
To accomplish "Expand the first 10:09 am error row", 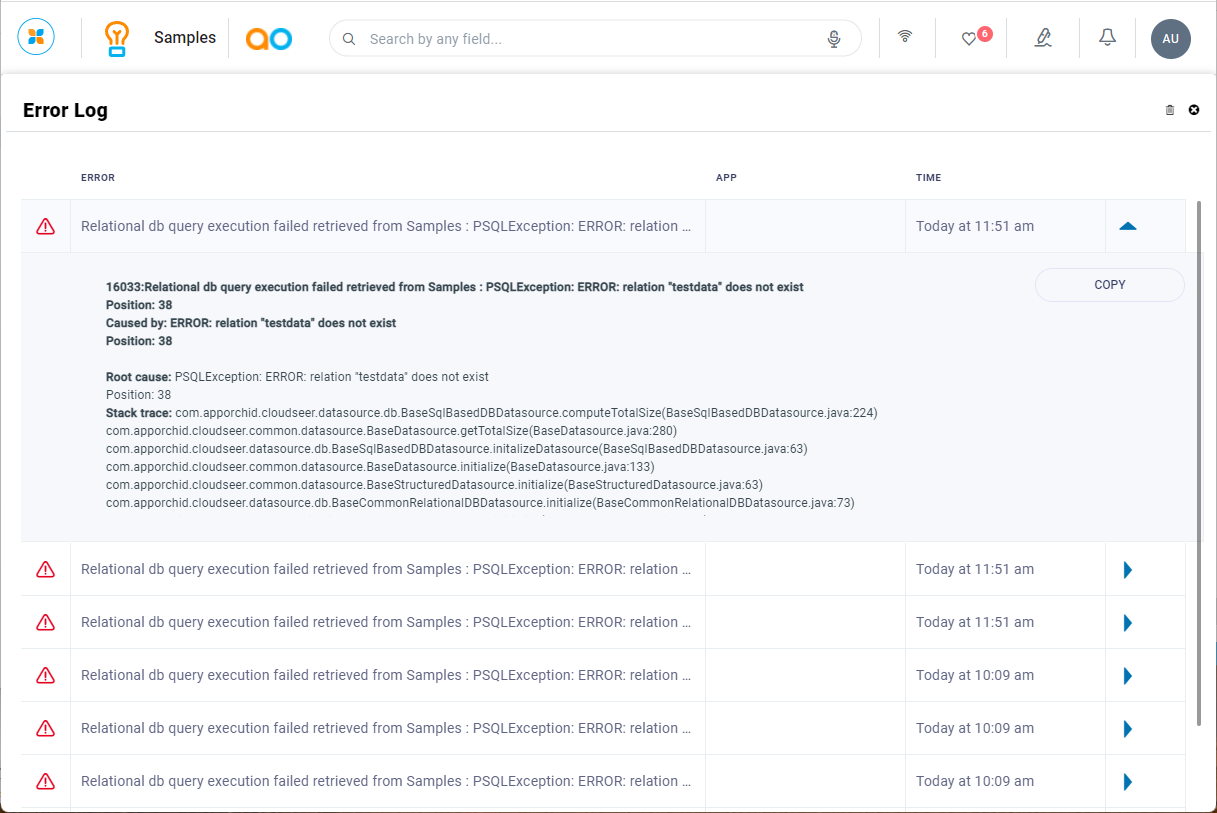I will (1128, 676).
